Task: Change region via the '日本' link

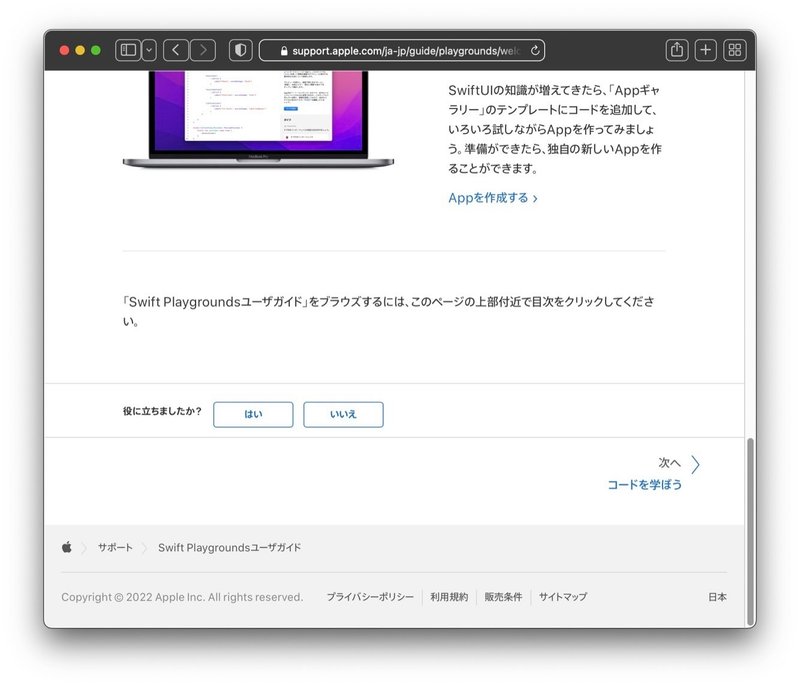Action: [x=717, y=597]
